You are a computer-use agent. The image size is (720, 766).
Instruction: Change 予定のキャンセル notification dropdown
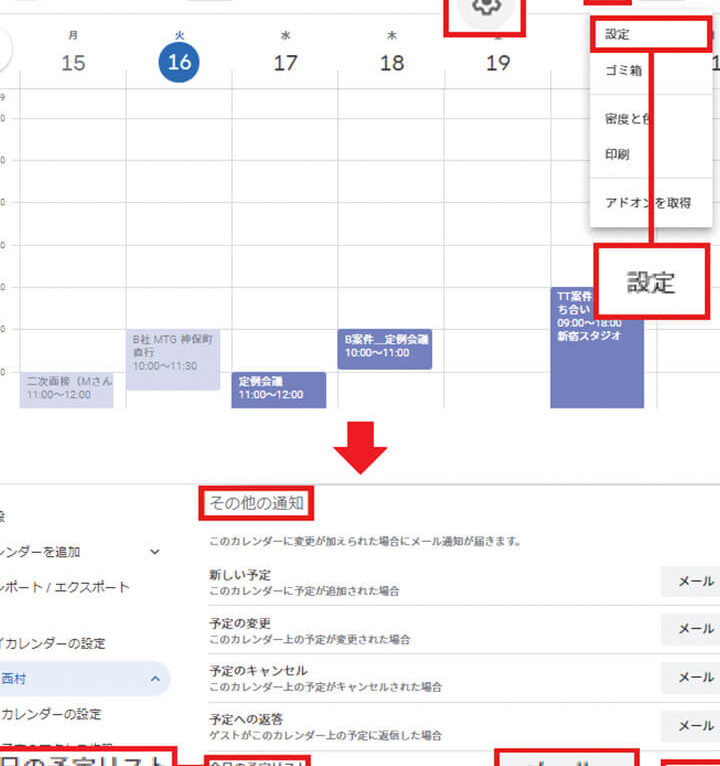point(692,677)
